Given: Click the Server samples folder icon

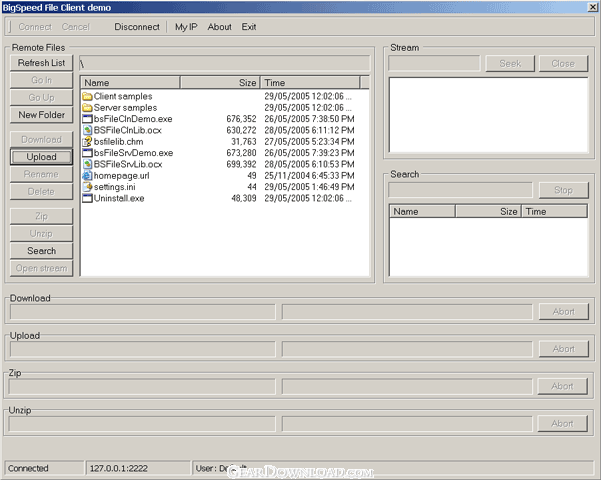Looking at the screenshot, I should click(87, 108).
